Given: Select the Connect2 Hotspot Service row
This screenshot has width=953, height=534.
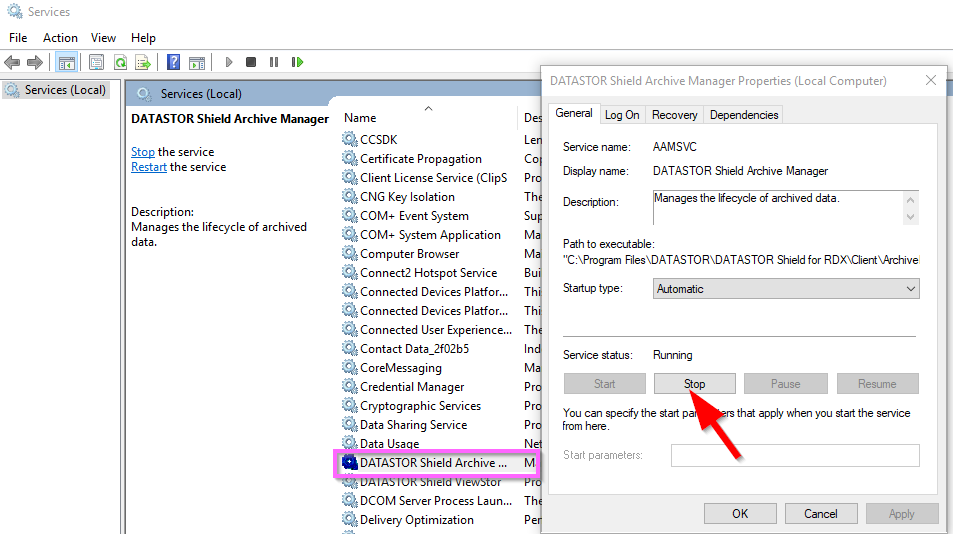Looking at the screenshot, I should click(428, 273).
